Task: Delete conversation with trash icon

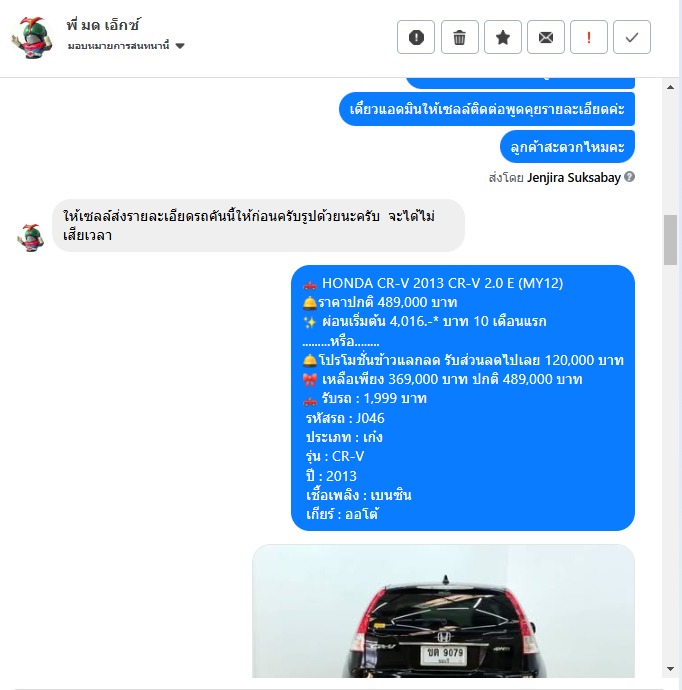Action: tap(459, 37)
